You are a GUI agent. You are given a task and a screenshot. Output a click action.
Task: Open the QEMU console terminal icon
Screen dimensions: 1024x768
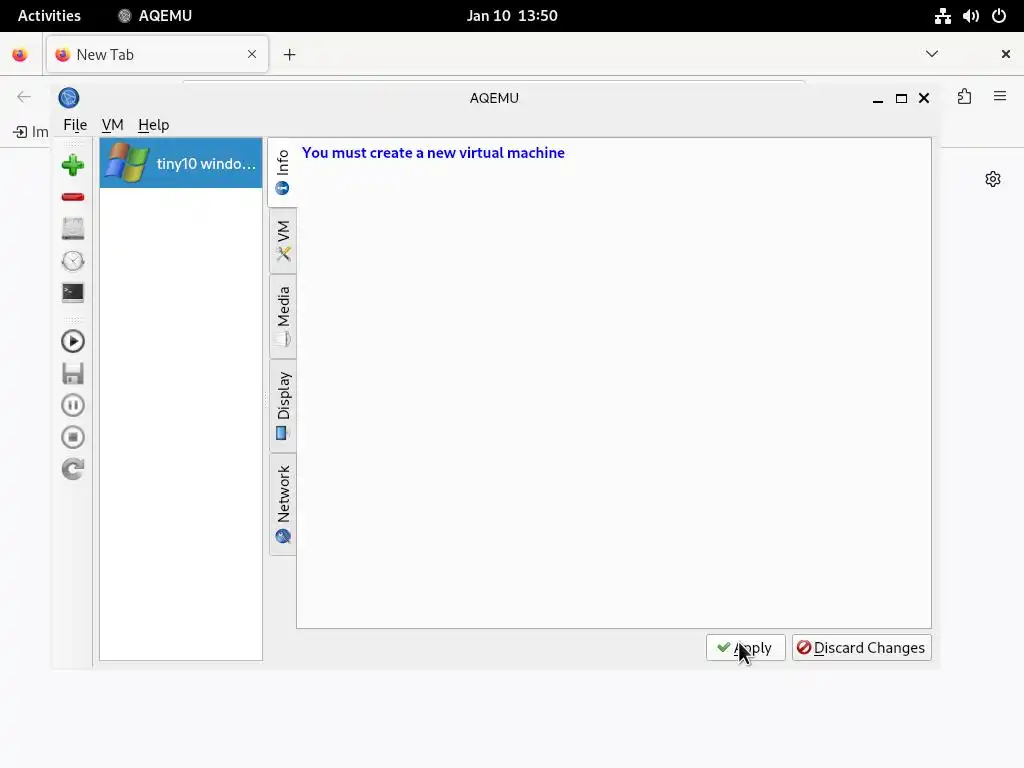point(72,293)
